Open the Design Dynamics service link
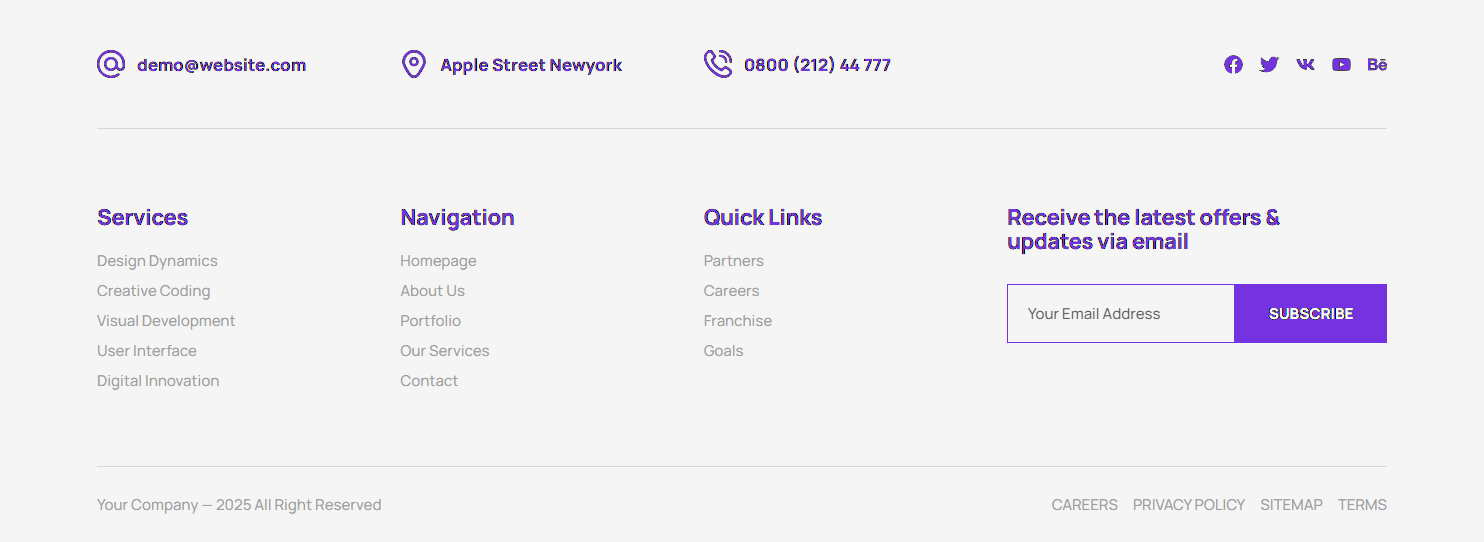 pos(157,261)
